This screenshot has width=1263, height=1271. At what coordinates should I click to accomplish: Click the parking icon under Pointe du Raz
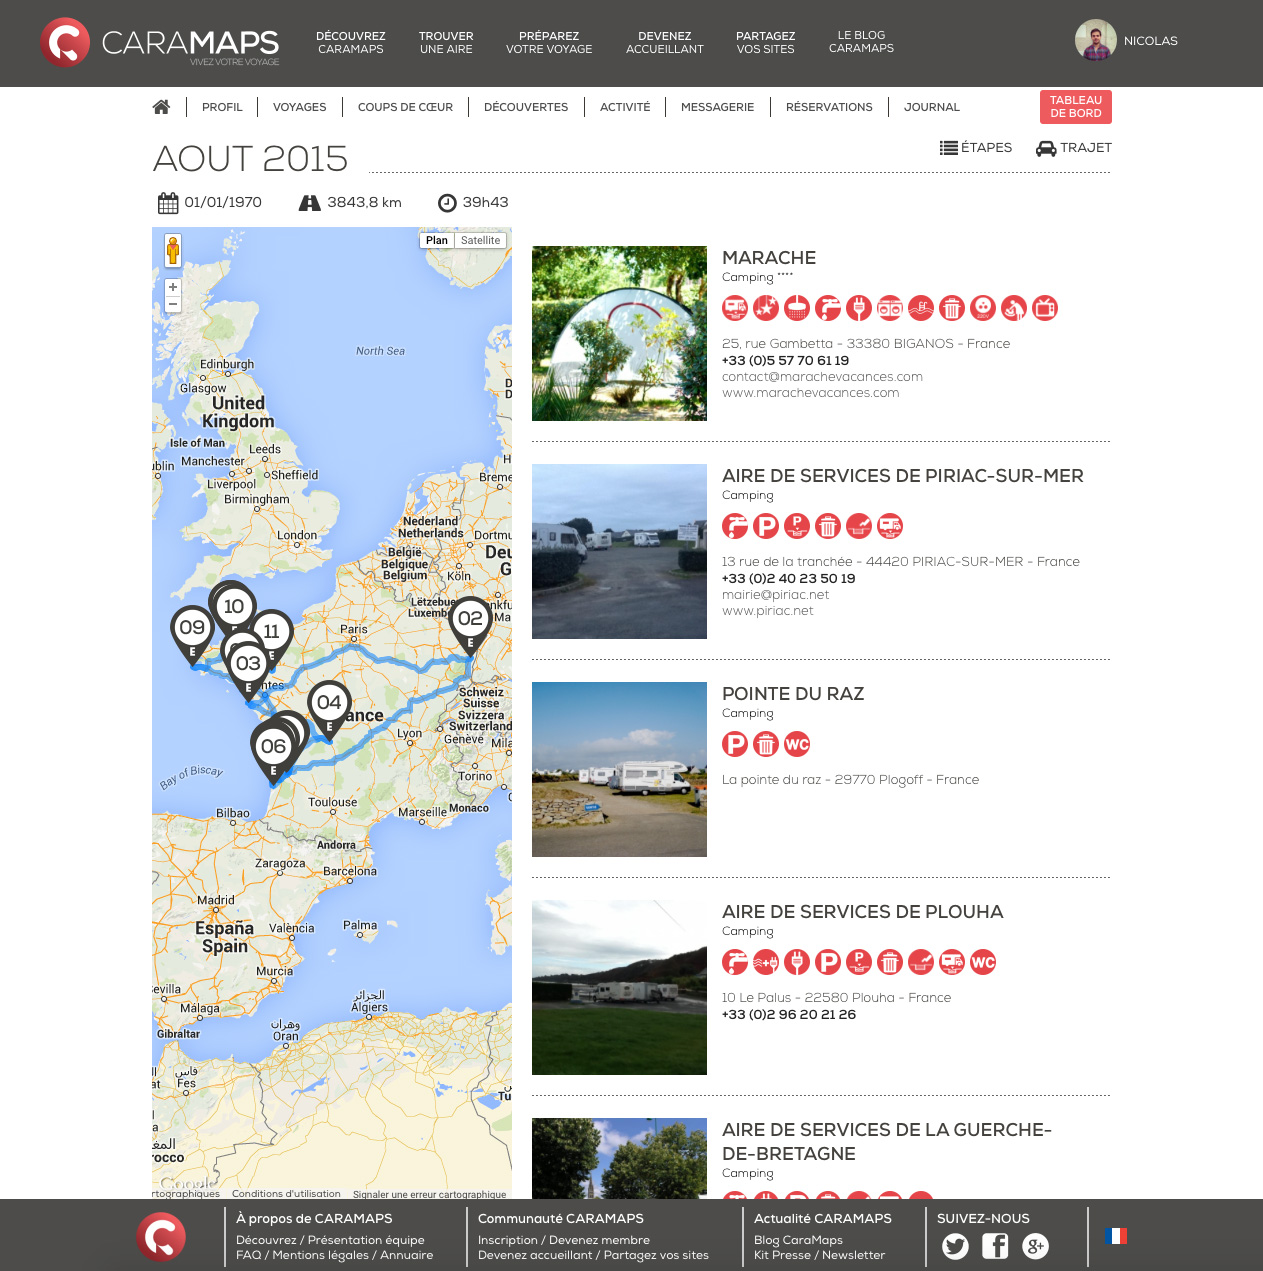pyautogui.click(x=735, y=744)
